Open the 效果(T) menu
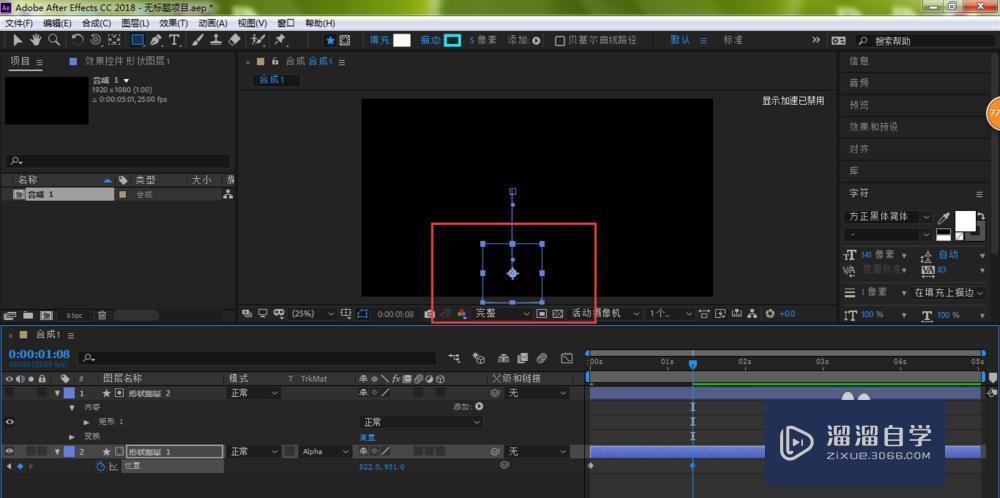 pyautogui.click(x=173, y=23)
